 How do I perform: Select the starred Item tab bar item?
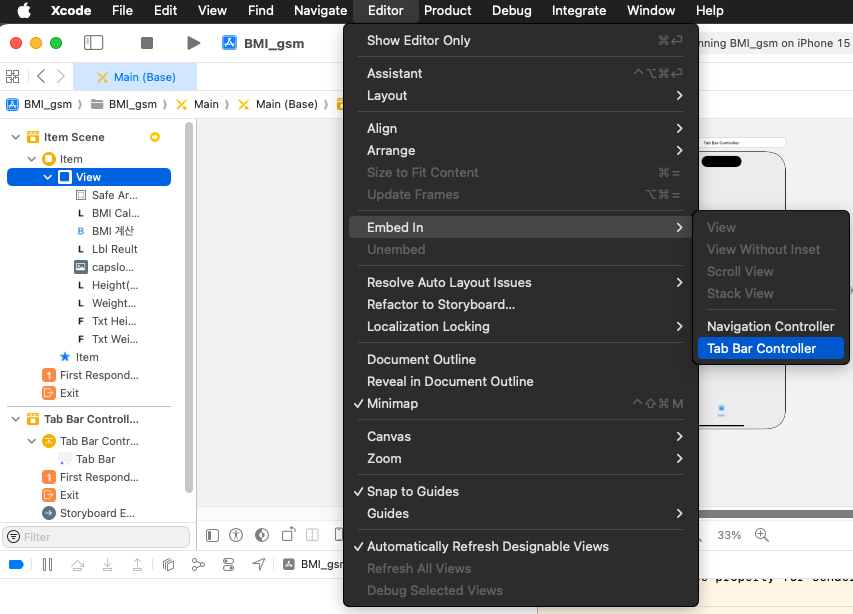[79, 357]
